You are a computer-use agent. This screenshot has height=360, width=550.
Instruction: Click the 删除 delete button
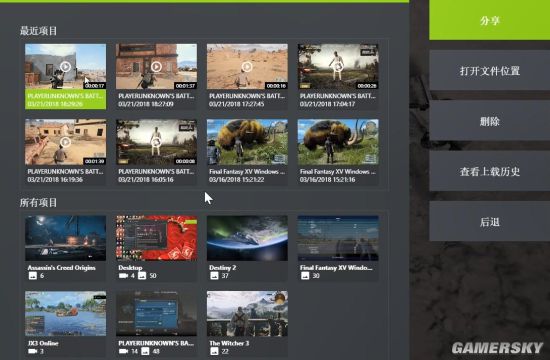pyautogui.click(x=490, y=121)
